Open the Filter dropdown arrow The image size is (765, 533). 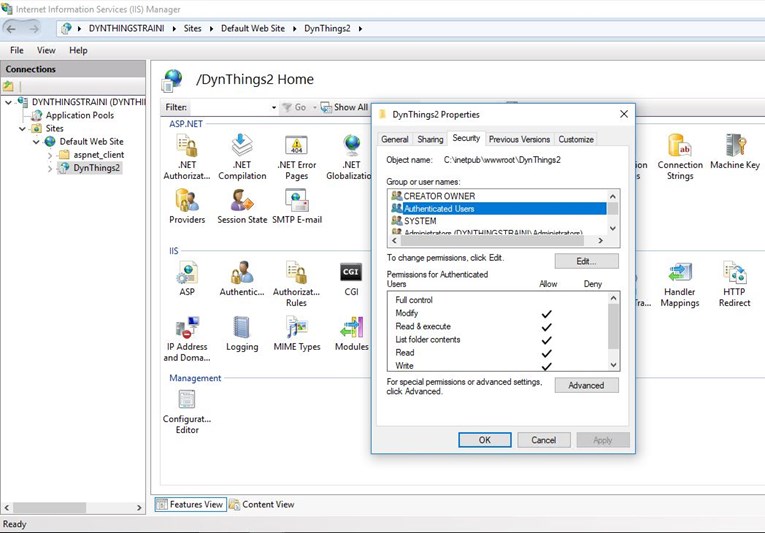pyautogui.click(x=274, y=107)
